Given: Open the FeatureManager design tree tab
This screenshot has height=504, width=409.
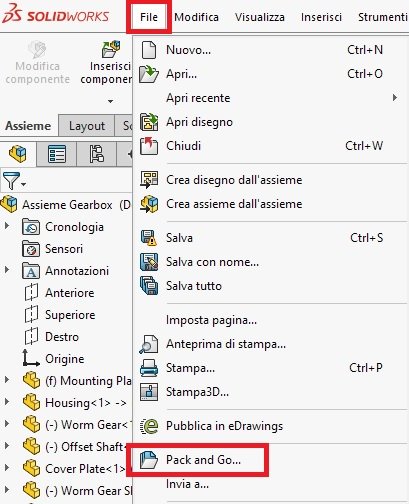Looking at the screenshot, I should pos(18,154).
